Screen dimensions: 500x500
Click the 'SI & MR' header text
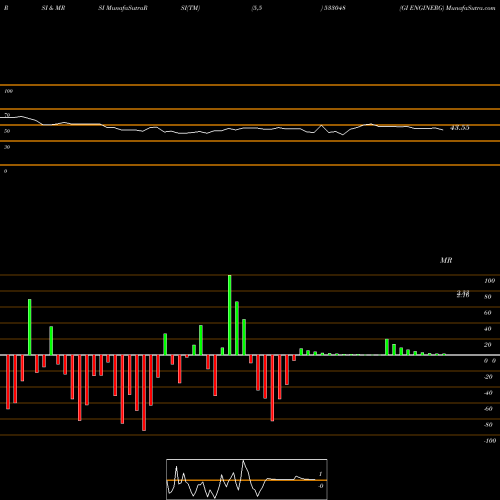click(x=53, y=8)
